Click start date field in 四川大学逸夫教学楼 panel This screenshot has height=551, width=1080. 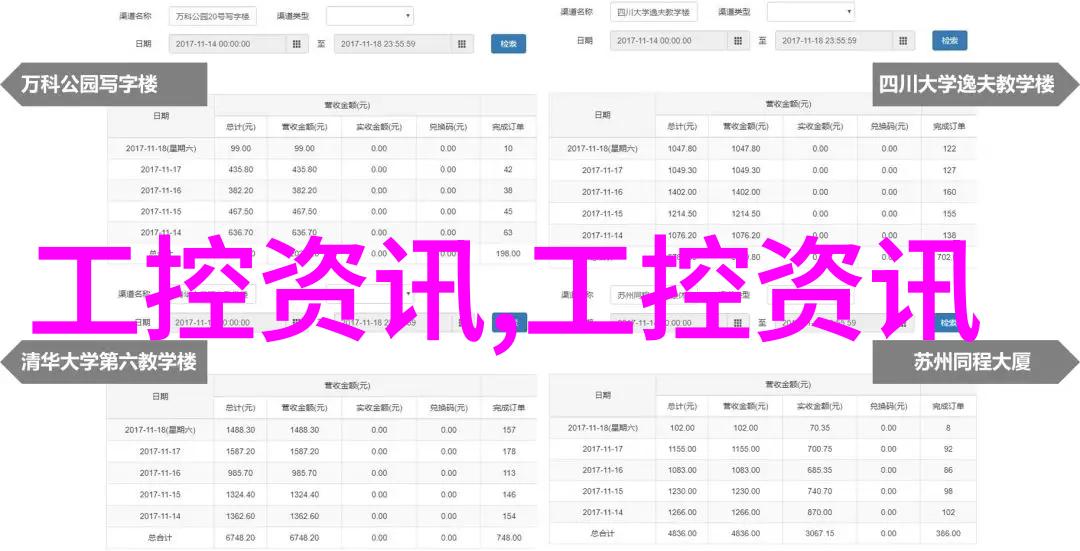coord(669,41)
